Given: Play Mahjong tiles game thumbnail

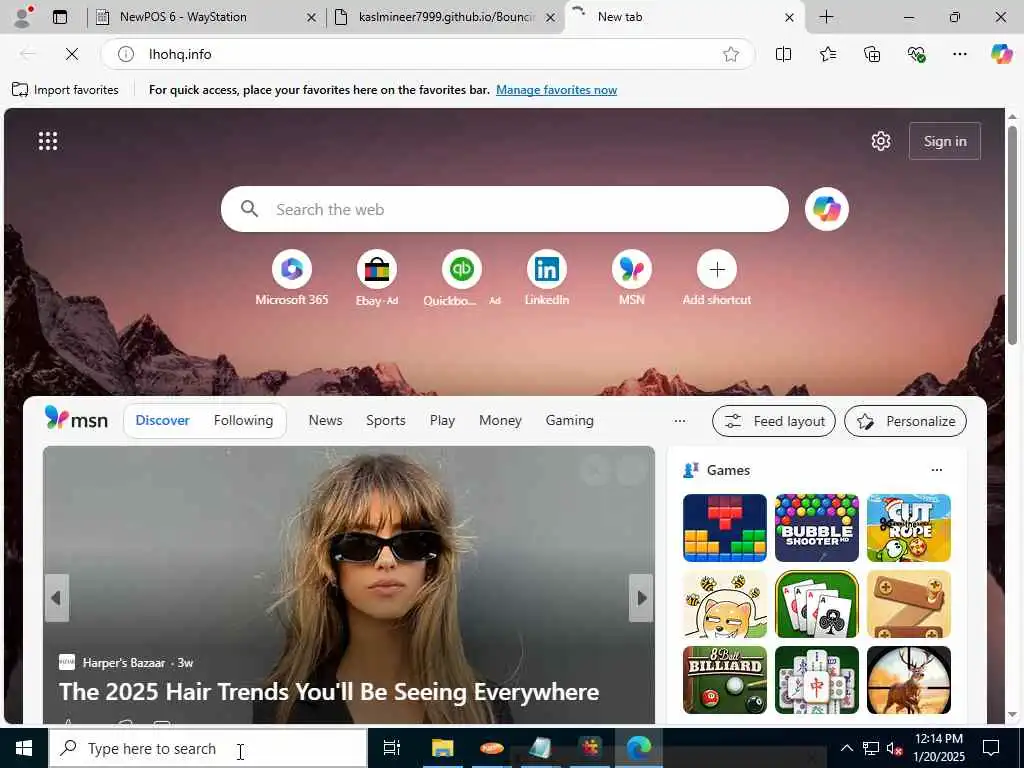Looking at the screenshot, I should pos(816,680).
